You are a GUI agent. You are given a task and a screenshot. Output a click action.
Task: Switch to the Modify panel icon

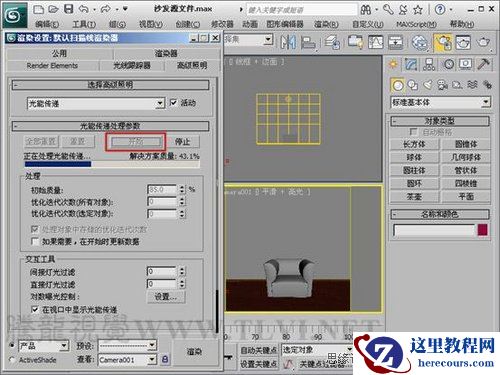click(x=411, y=64)
